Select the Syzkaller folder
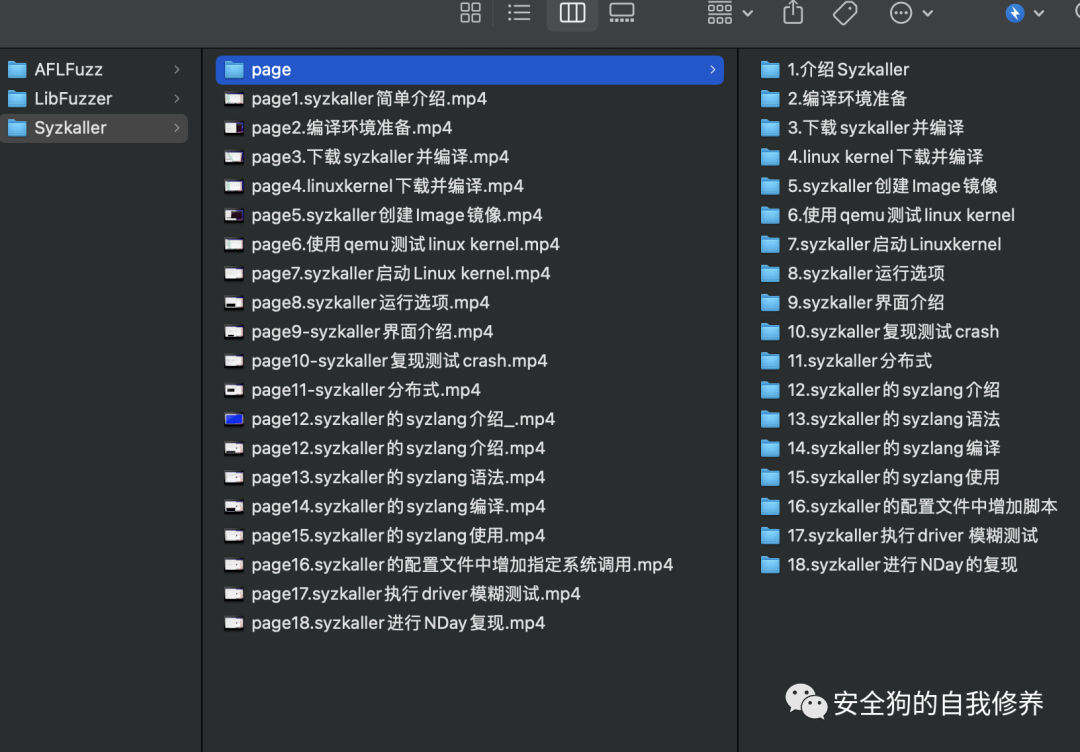The image size is (1080, 752). [94, 128]
